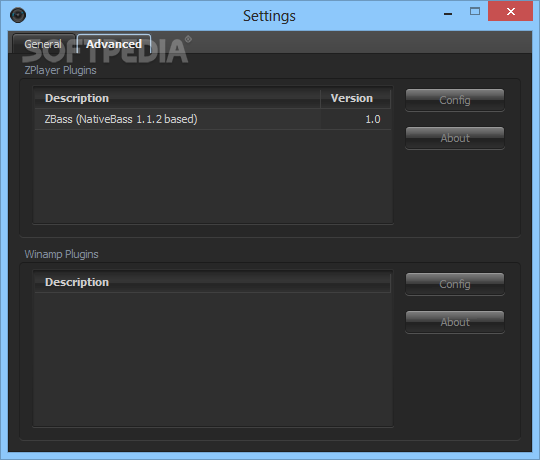This screenshot has height=460, width=540.
Task: Sort ZPlayer plugins by Description header
Action: coord(177,98)
